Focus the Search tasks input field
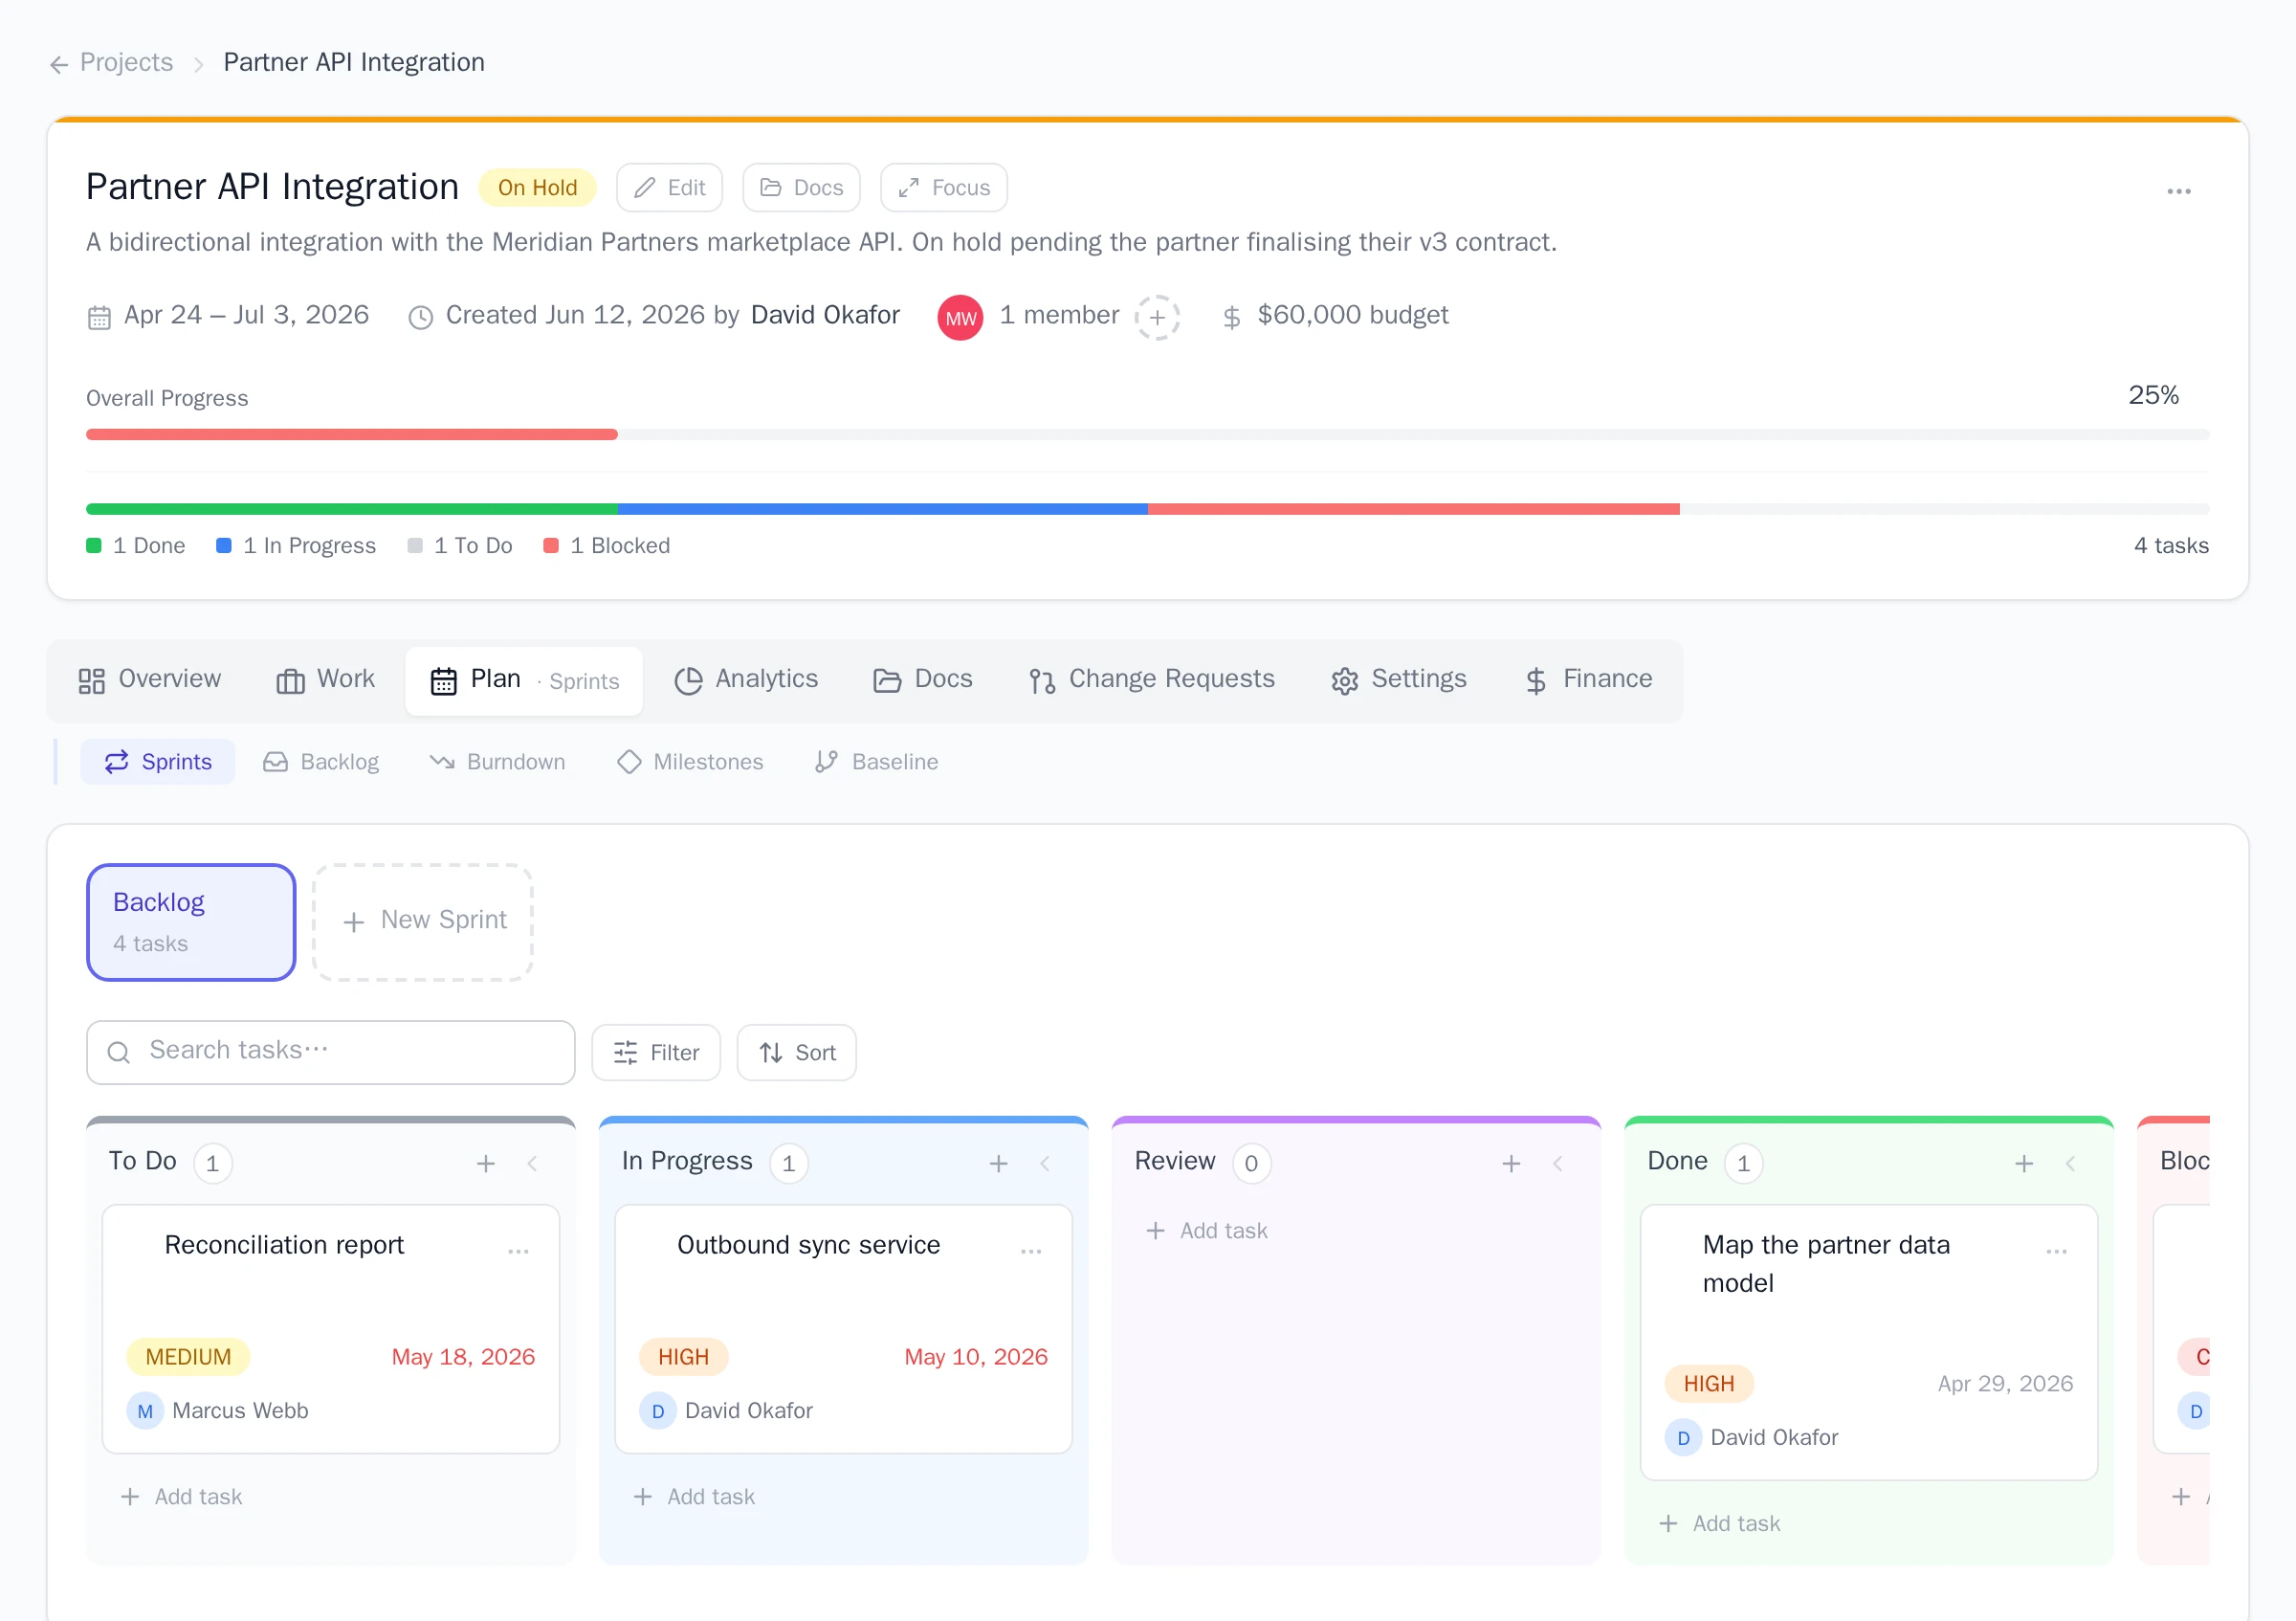 coord(331,1052)
